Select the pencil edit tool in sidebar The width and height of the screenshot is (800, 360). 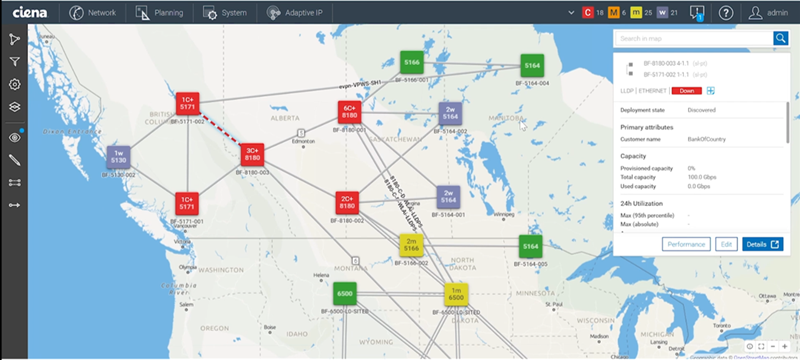(x=14, y=160)
